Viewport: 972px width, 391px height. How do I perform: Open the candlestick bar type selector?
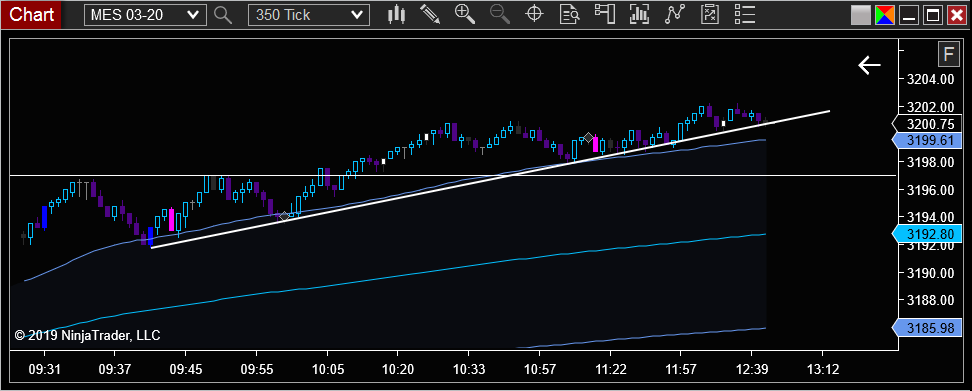pyautogui.click(x=396, y=15)
